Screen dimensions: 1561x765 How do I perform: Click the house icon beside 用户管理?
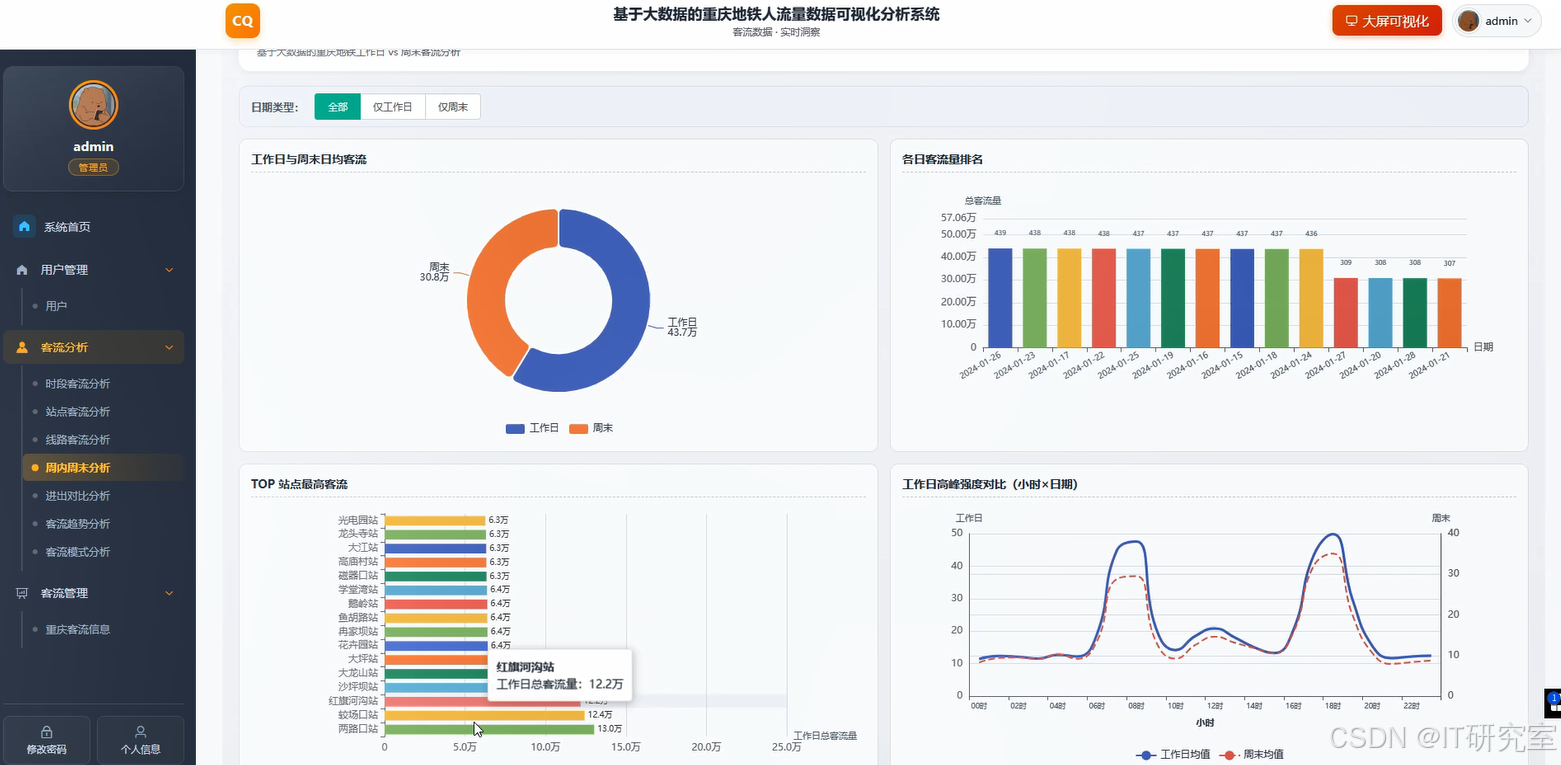click(x=22, y=270)
